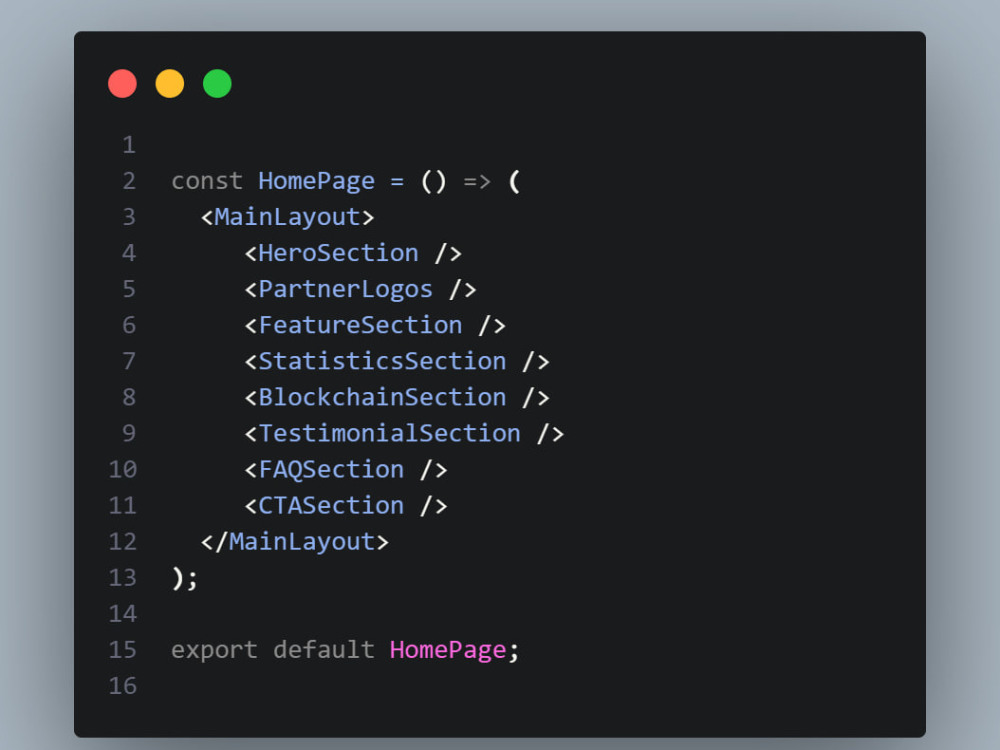Image resolution: width=1000 pixels, height=750 pixels.
Task: Click the green maximize dot
Action: tap(217, 84)
